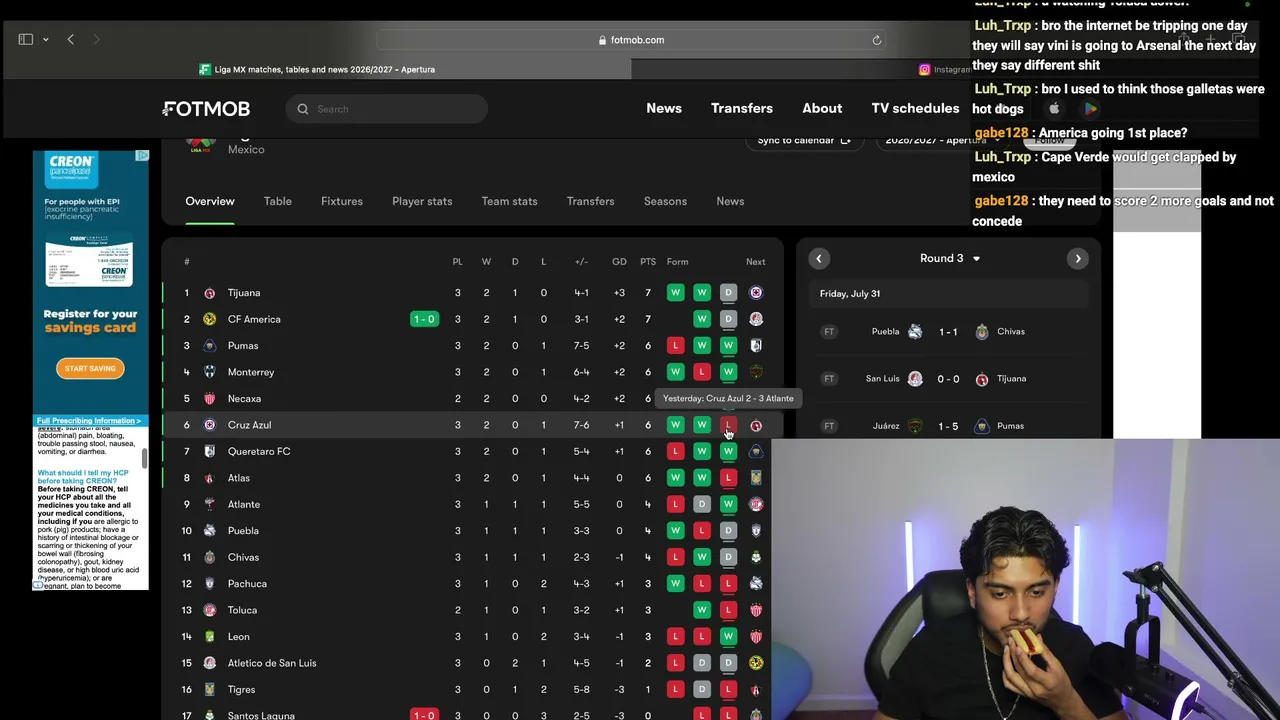Click the Leon club crest in the table
The height and width of the screenshot is (720, 1280).
coord(209,637)
